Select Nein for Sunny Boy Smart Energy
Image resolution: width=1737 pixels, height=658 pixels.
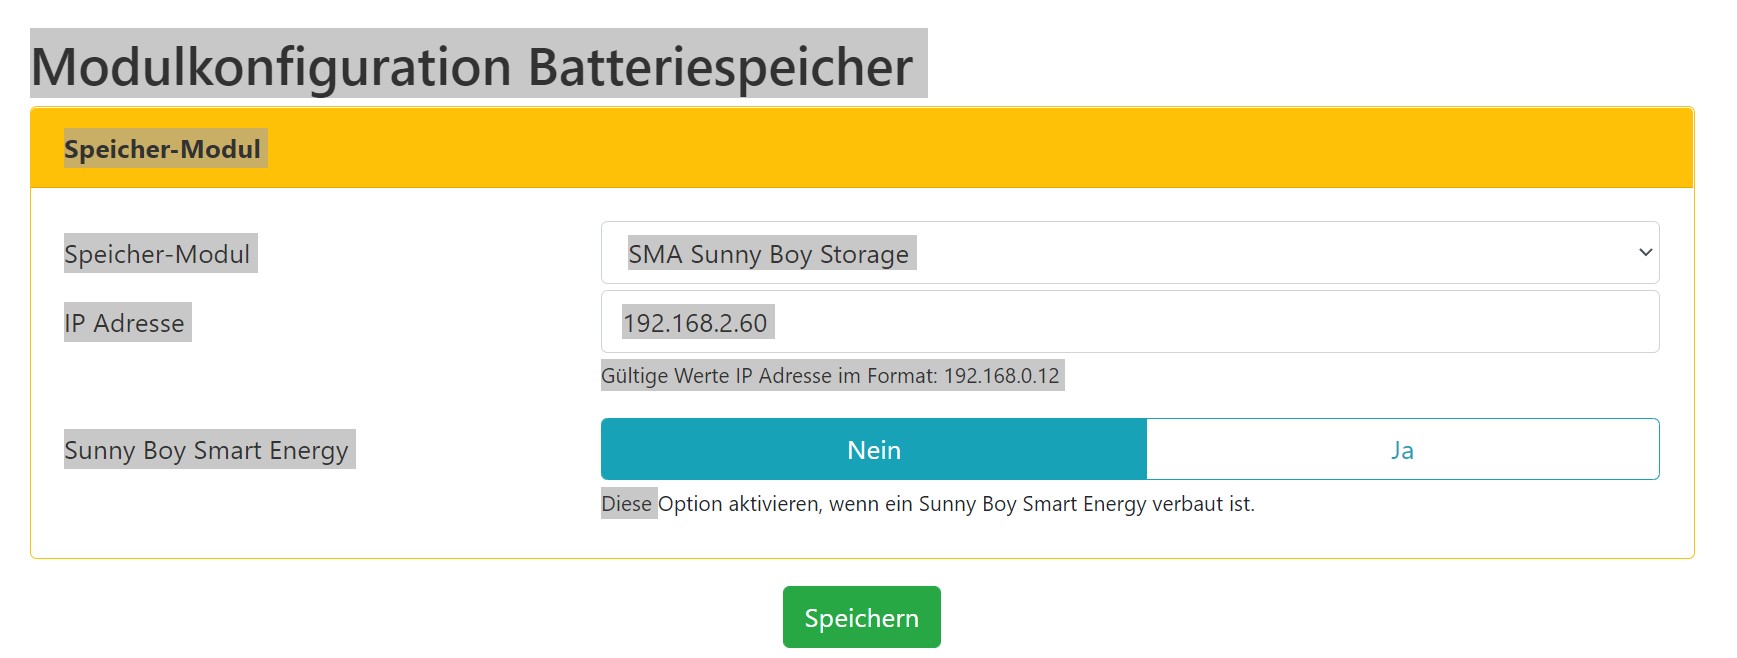point(873,450)
